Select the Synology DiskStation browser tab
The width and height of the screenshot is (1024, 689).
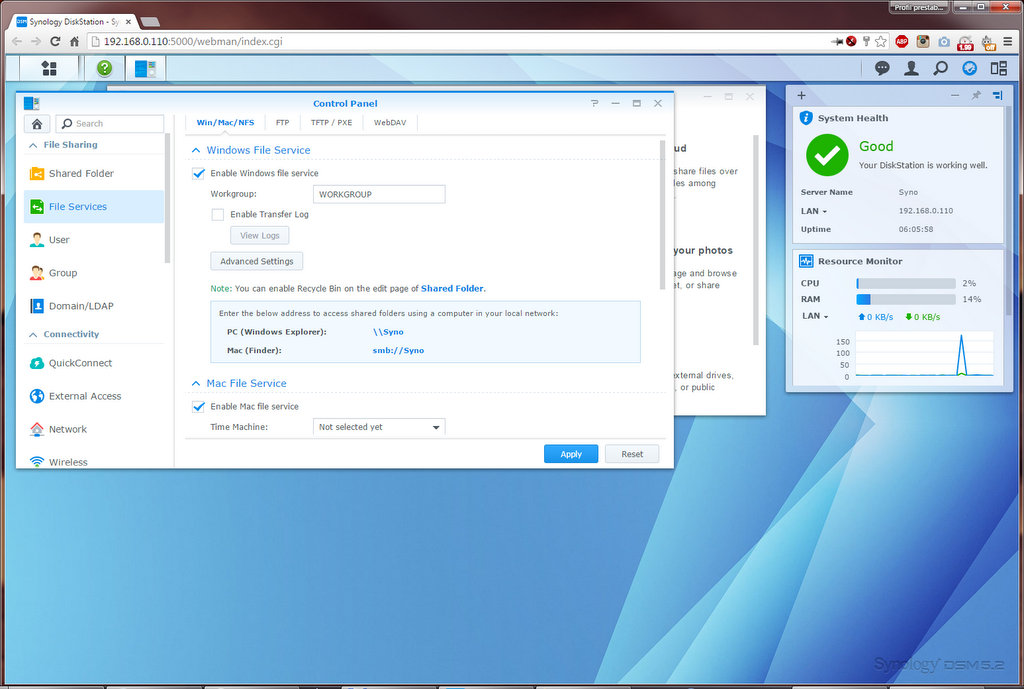[73, 22]
